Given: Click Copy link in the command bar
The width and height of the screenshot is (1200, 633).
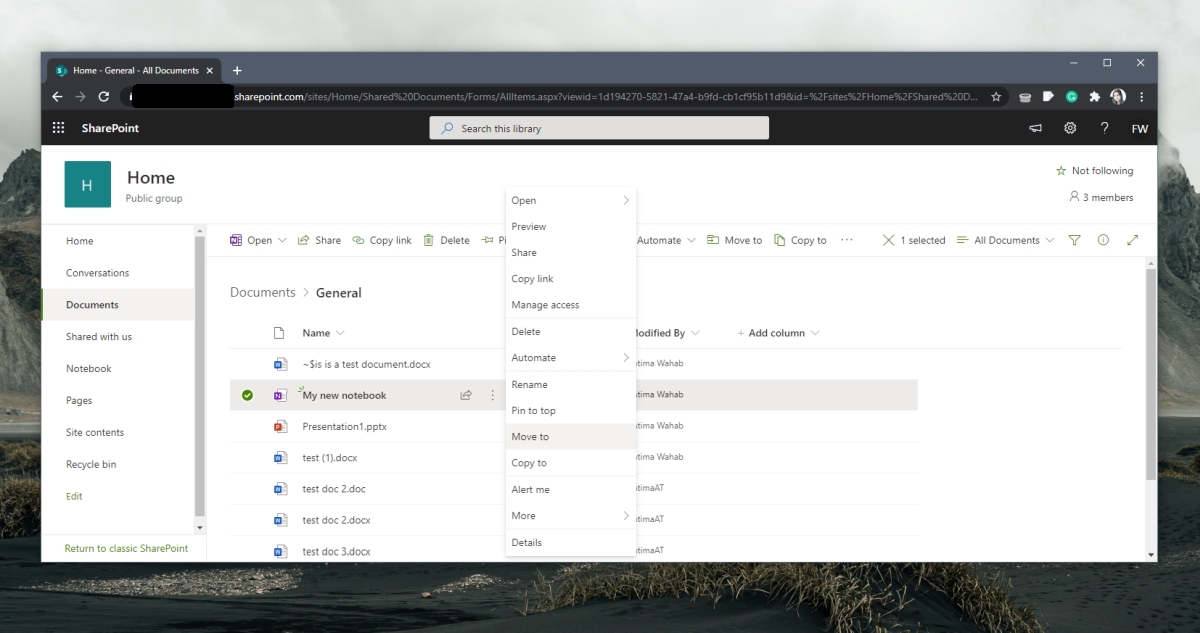Looking at the screenshot, I should (382, 240).
